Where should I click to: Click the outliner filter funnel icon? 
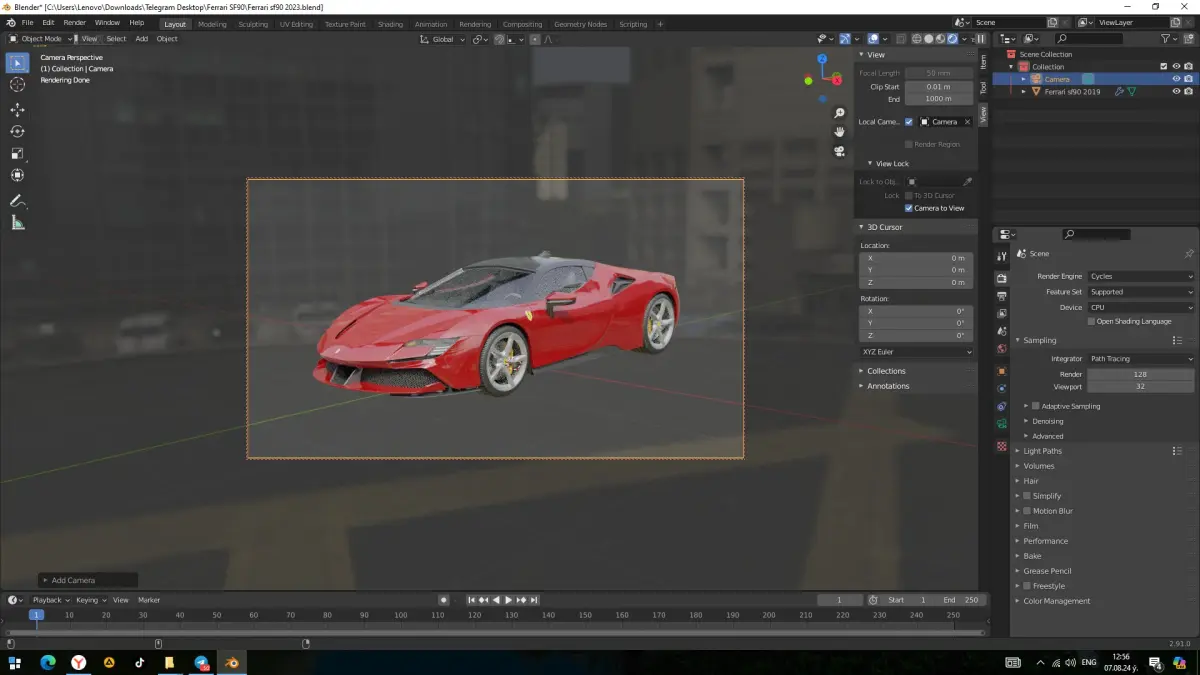click(1167, 39)
